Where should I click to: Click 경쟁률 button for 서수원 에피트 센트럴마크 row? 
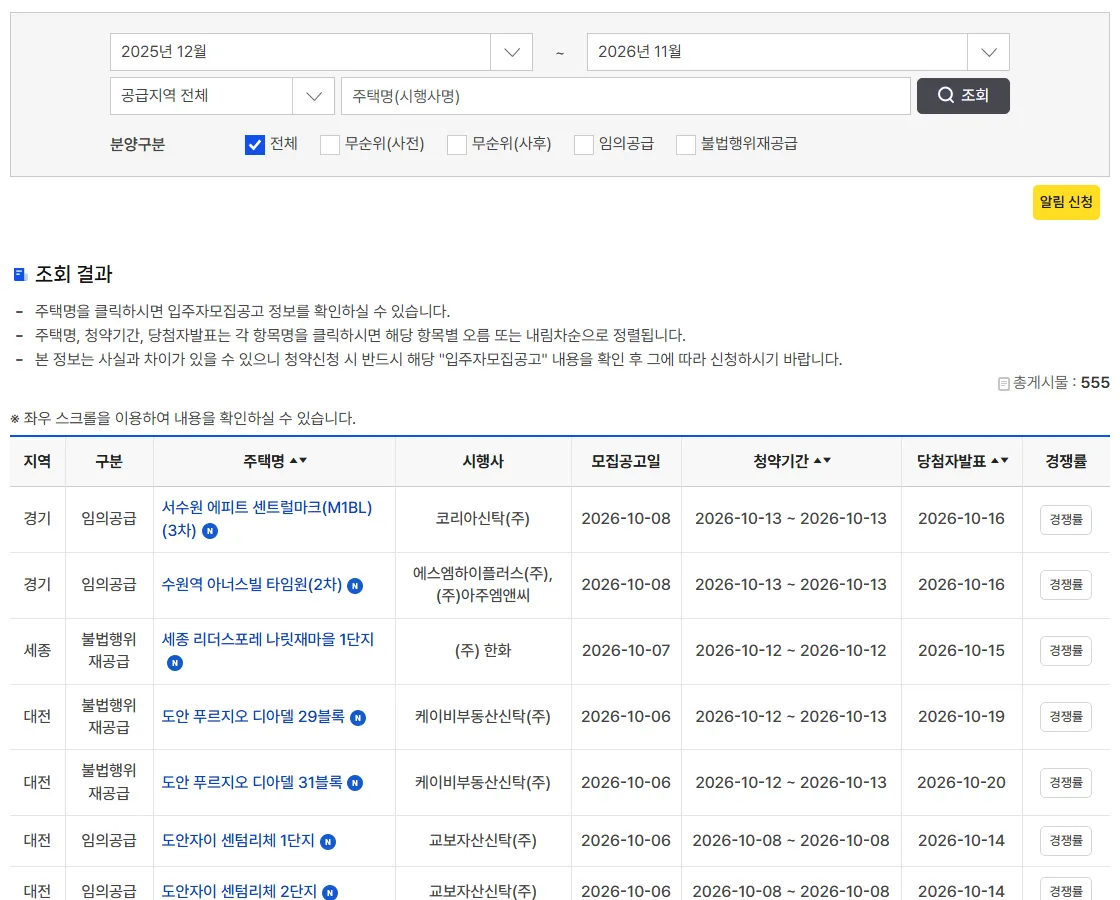pos(1066,519)
